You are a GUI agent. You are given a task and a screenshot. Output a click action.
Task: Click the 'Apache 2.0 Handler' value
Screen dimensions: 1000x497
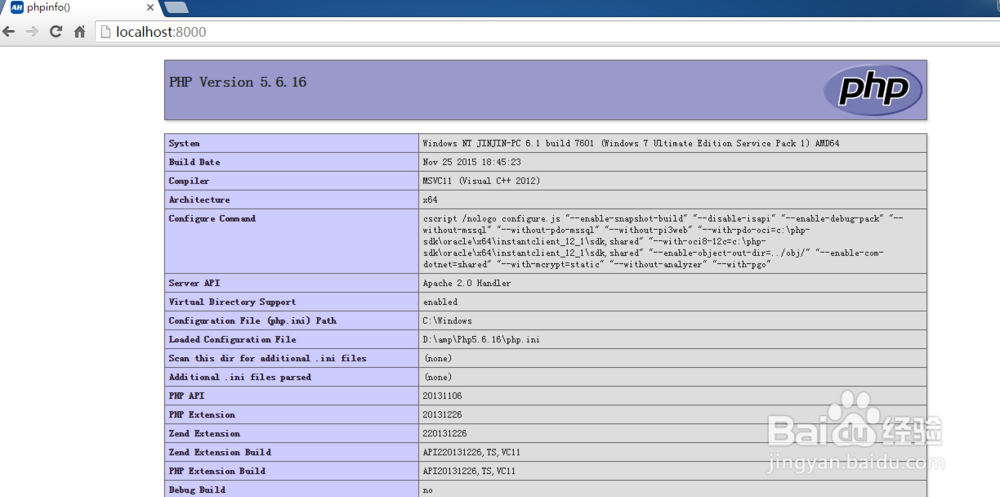(467, 283)
